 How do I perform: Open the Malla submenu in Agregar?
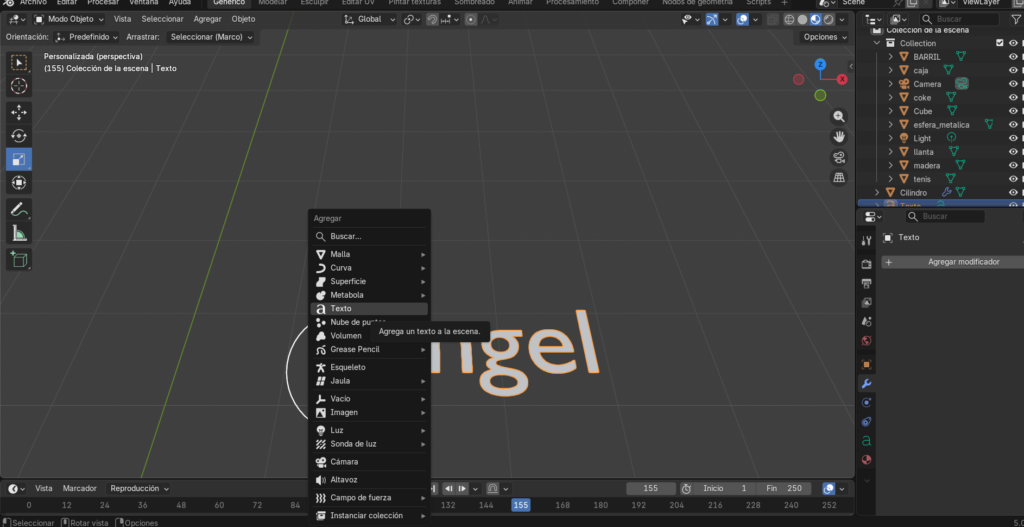point(341,254)
